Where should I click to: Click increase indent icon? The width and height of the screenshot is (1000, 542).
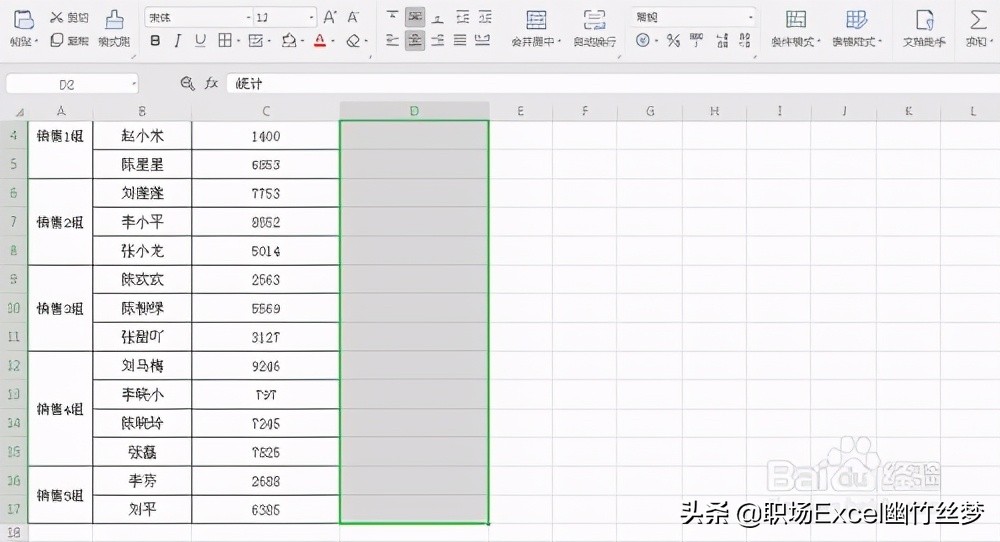485,17
